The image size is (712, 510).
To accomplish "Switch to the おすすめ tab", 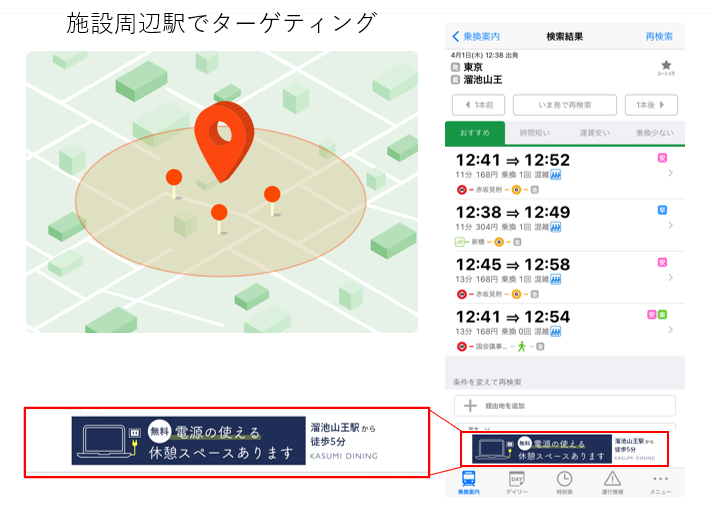I will pyautogui.click(x=475, y=133).
